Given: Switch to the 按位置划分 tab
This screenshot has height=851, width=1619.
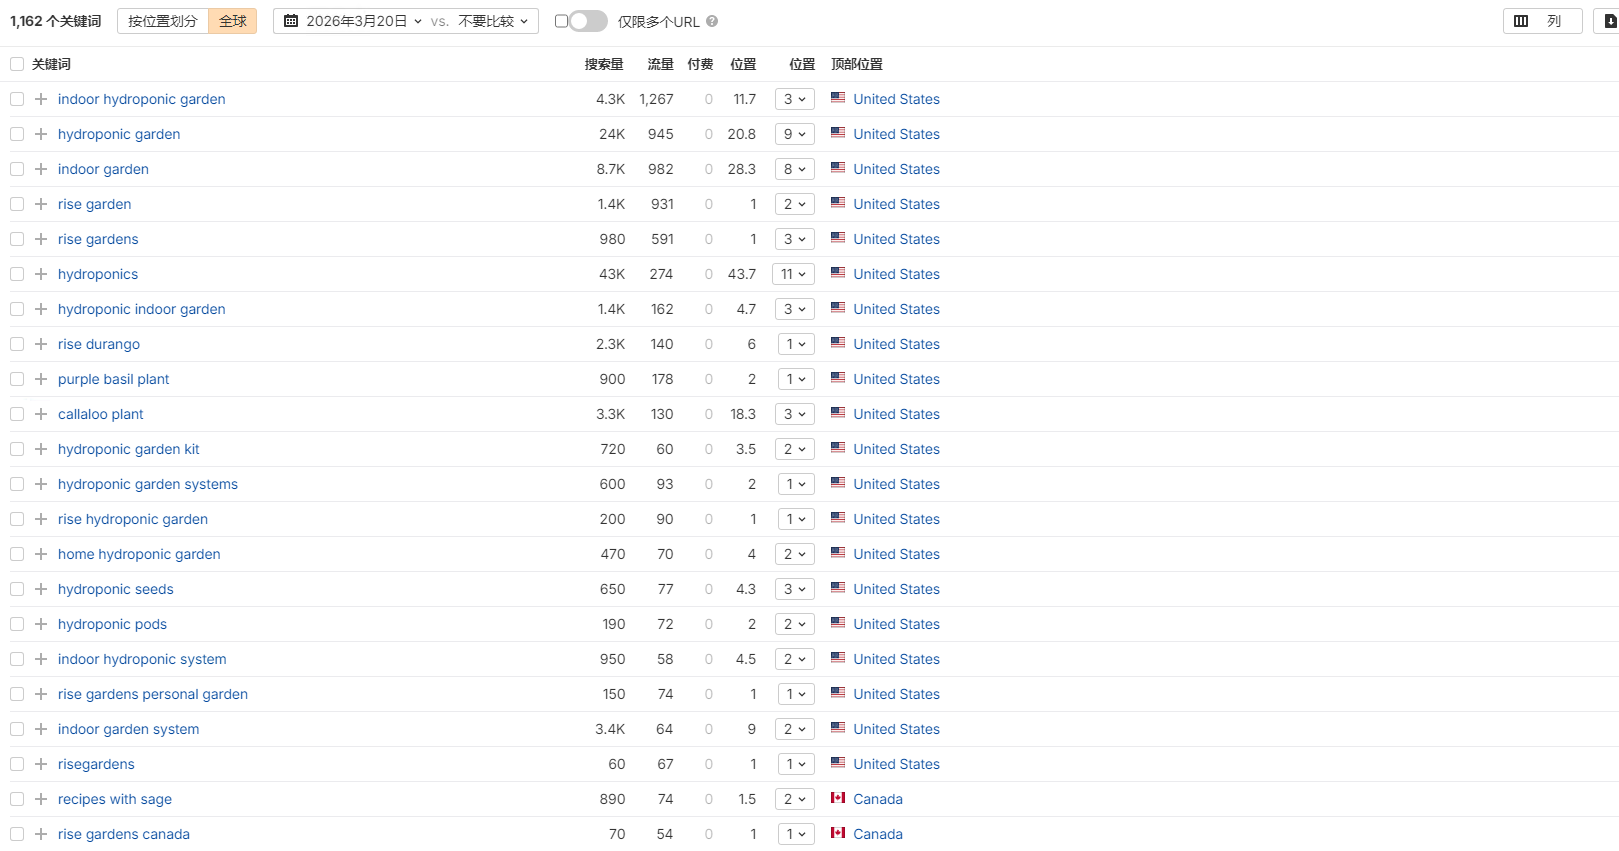Looking at the screenshot, I should [x=163, y=21].
